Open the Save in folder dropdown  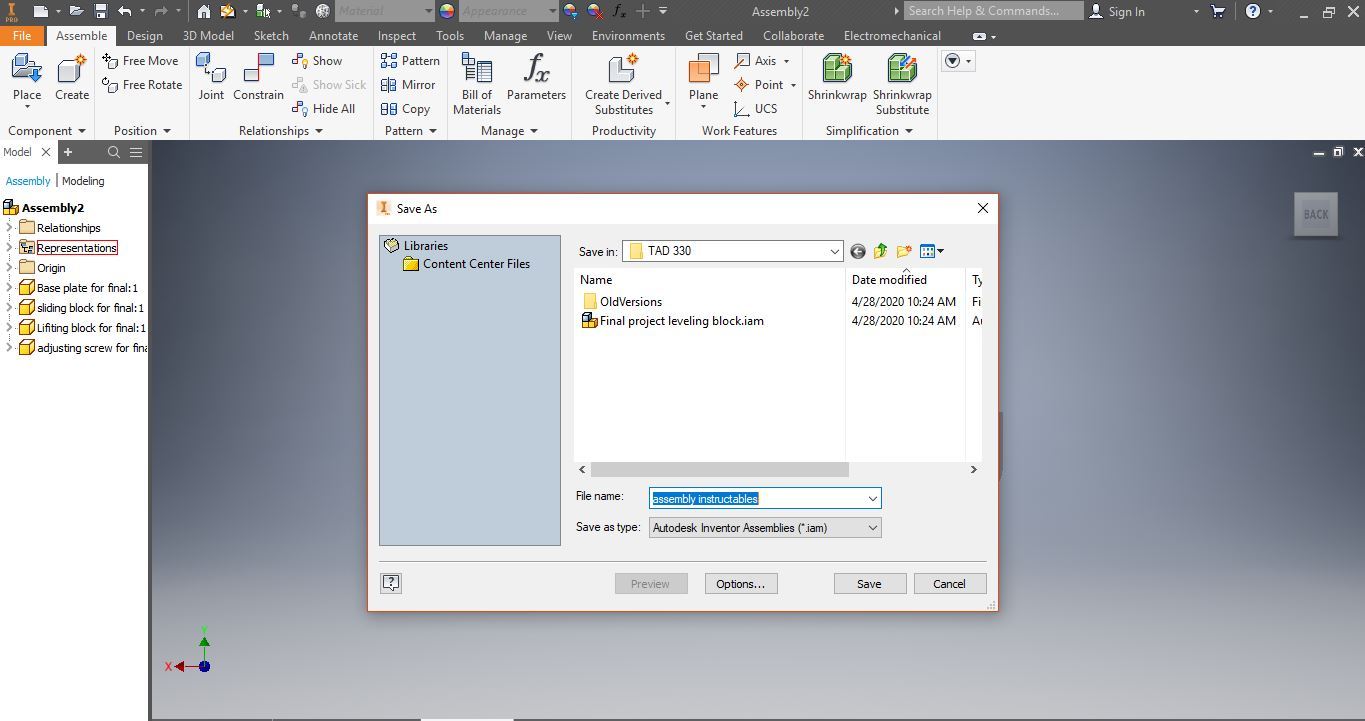pos(834,251)
